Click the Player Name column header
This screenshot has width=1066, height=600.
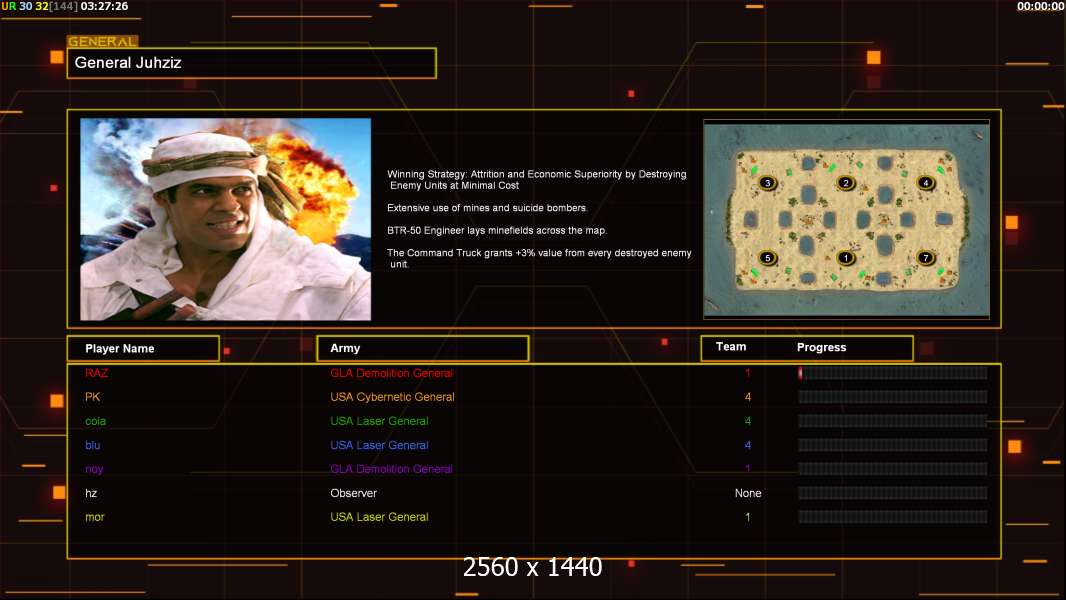[143, 349]
